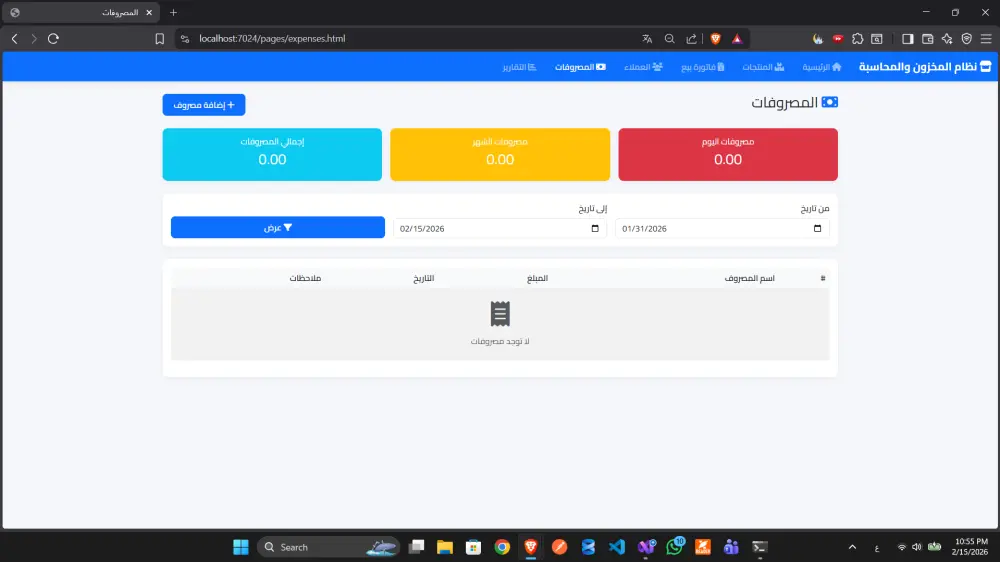Click the browser forward arrow
Screen dimensions: 1000x562
(x=34, y=39)
